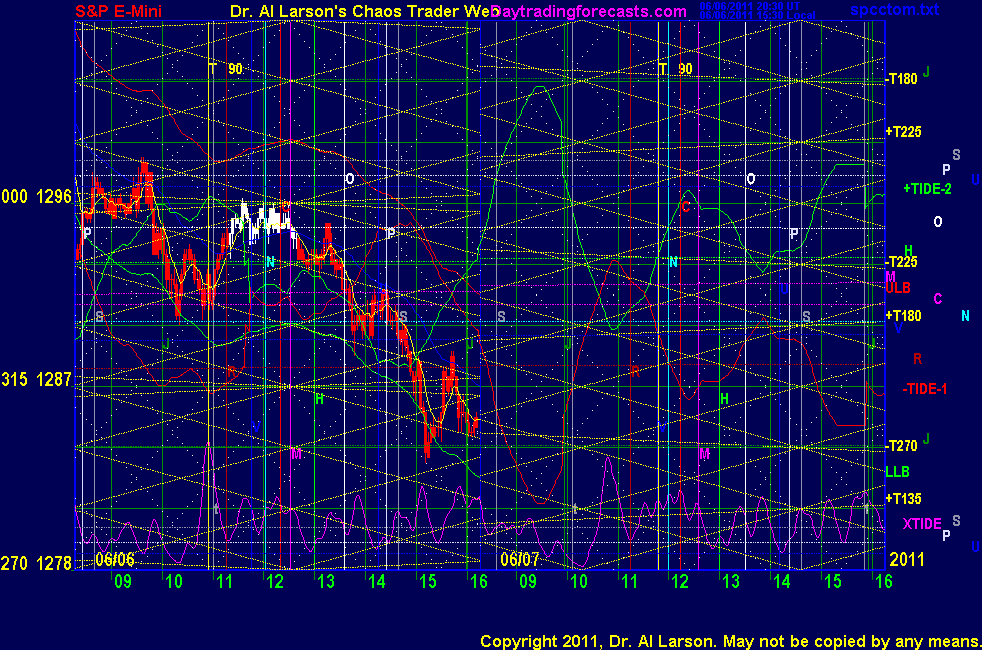The width and height of the screenshot is (982, 650).
Task: Click the spcctom.txt file name label
Action: [x=894, y=9]
